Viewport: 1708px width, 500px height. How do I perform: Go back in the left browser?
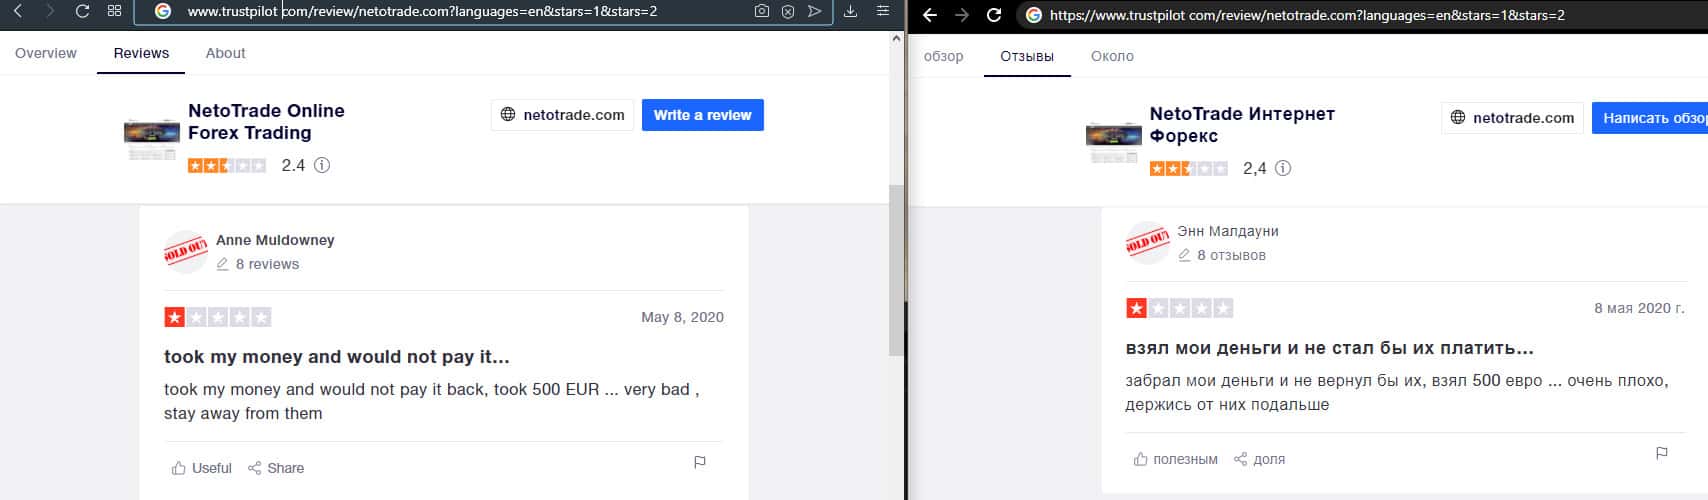tap(17, 11)
